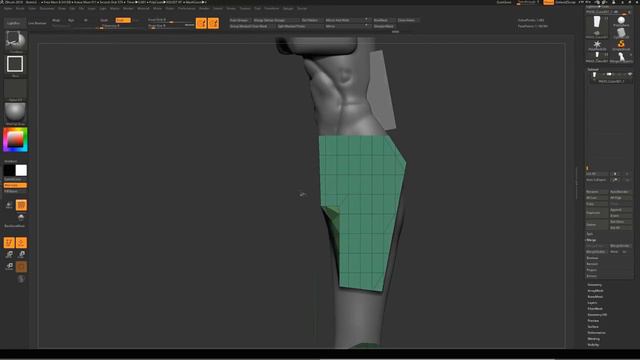Select the merged figure tool thumbnail
Image resolution: width=640 pixels, height=360 pixels.
[x=621, y=57]
